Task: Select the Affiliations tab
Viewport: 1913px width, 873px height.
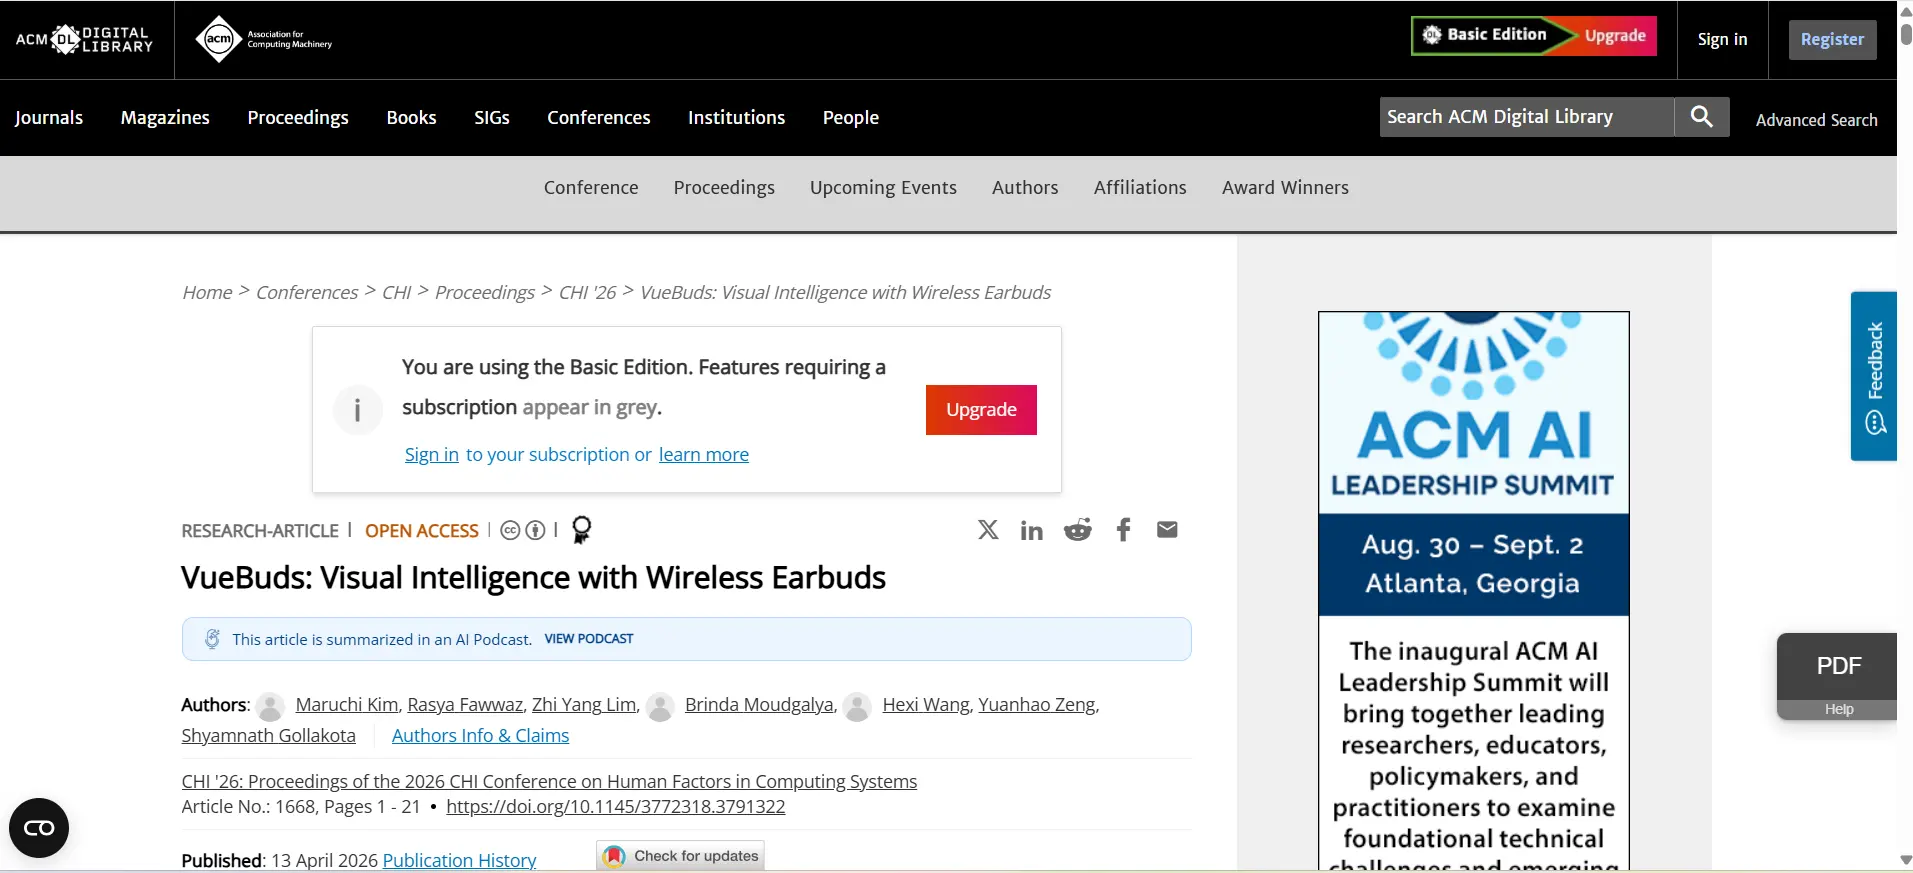Action: point(1140,187)
